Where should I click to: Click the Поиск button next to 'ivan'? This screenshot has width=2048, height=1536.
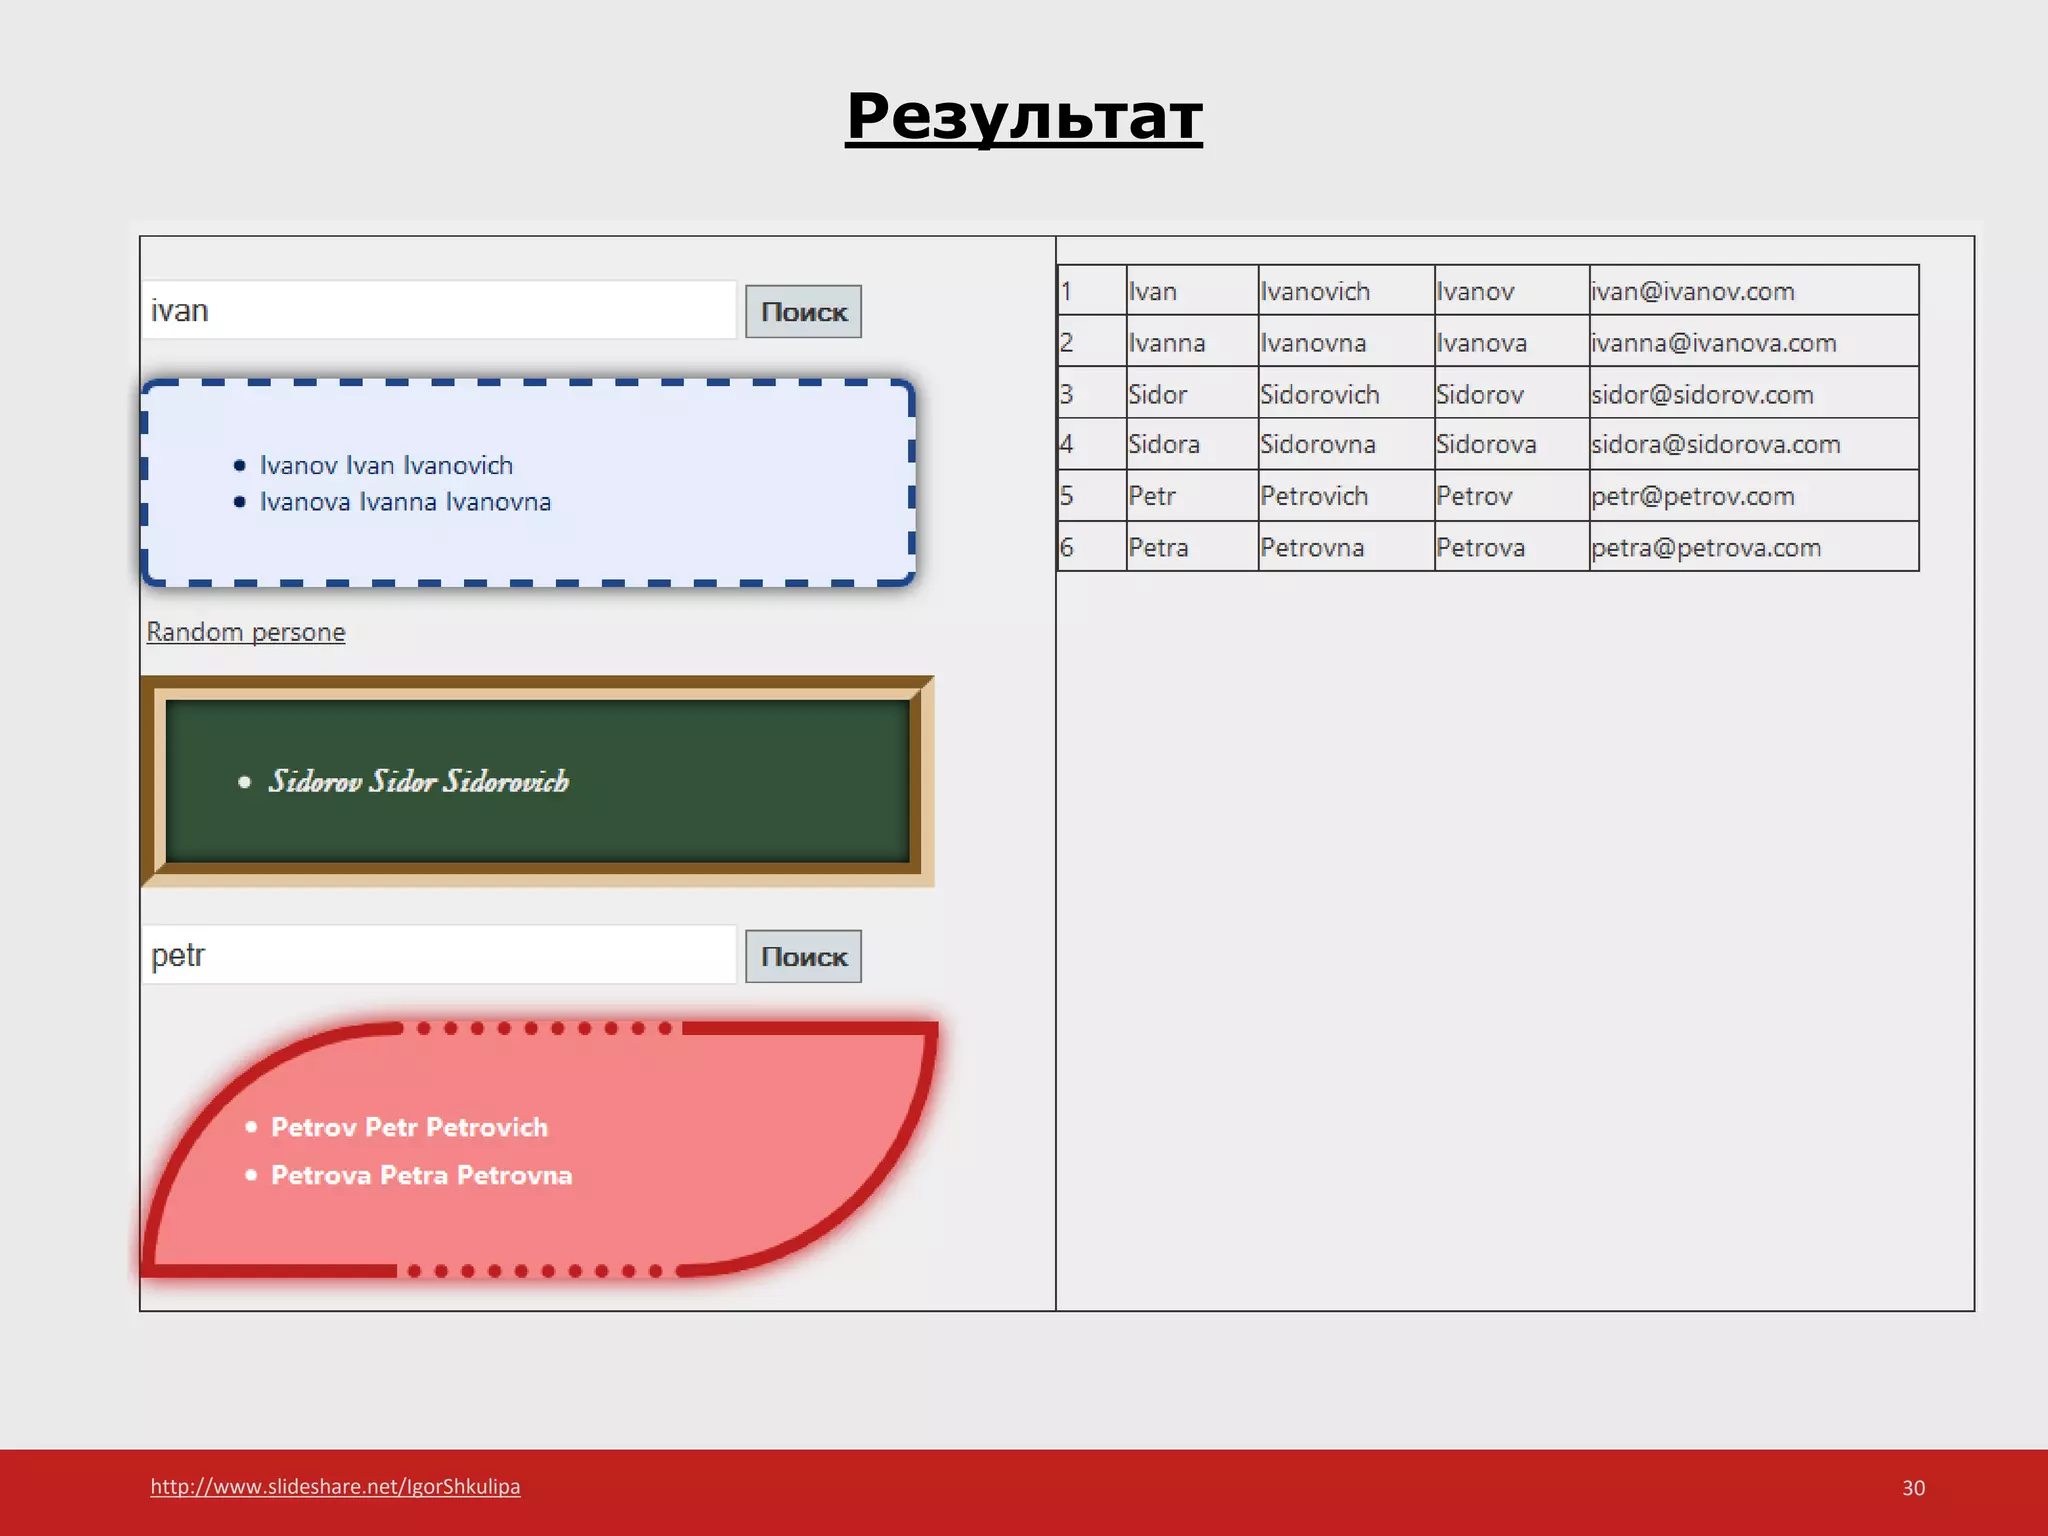(803, 312)
